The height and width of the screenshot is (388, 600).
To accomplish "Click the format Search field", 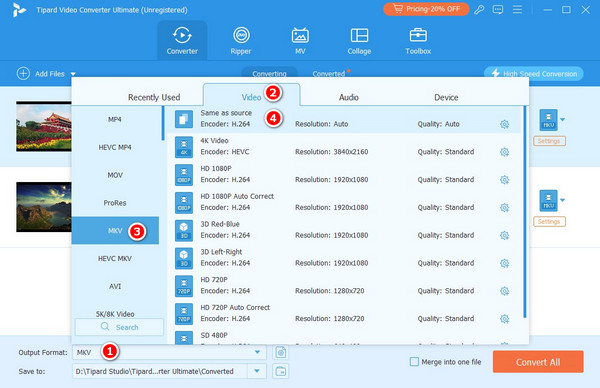I will 119,327.
